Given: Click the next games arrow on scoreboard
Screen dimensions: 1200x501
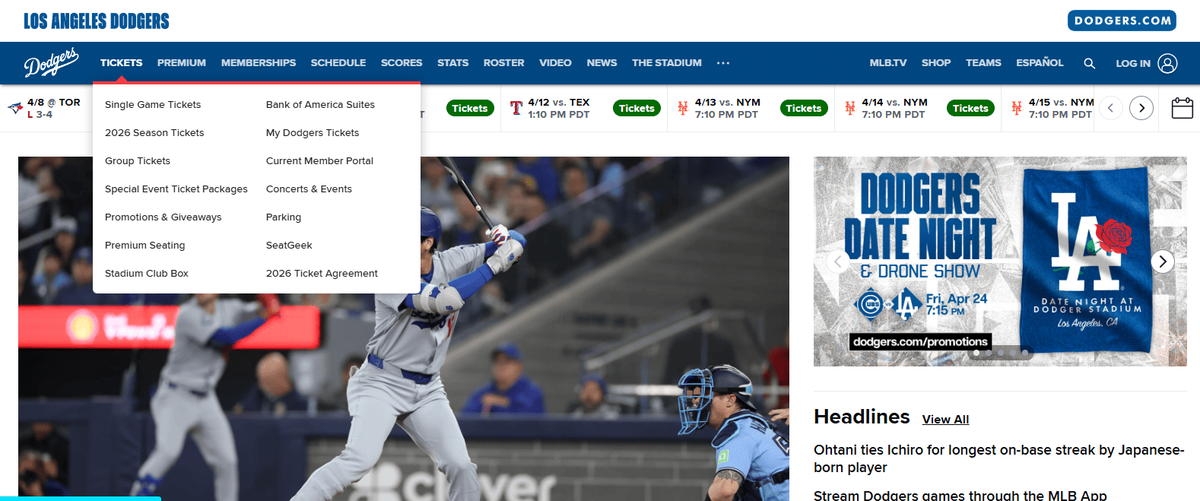Looking at the screenshot, I should tap(1142, 108).
